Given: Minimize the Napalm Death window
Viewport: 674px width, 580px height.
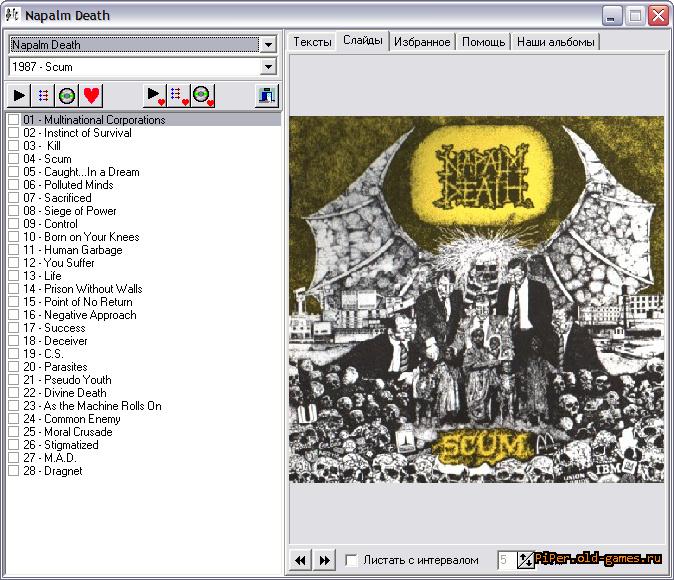Looking at the screenshot, I should pos(612,15).
